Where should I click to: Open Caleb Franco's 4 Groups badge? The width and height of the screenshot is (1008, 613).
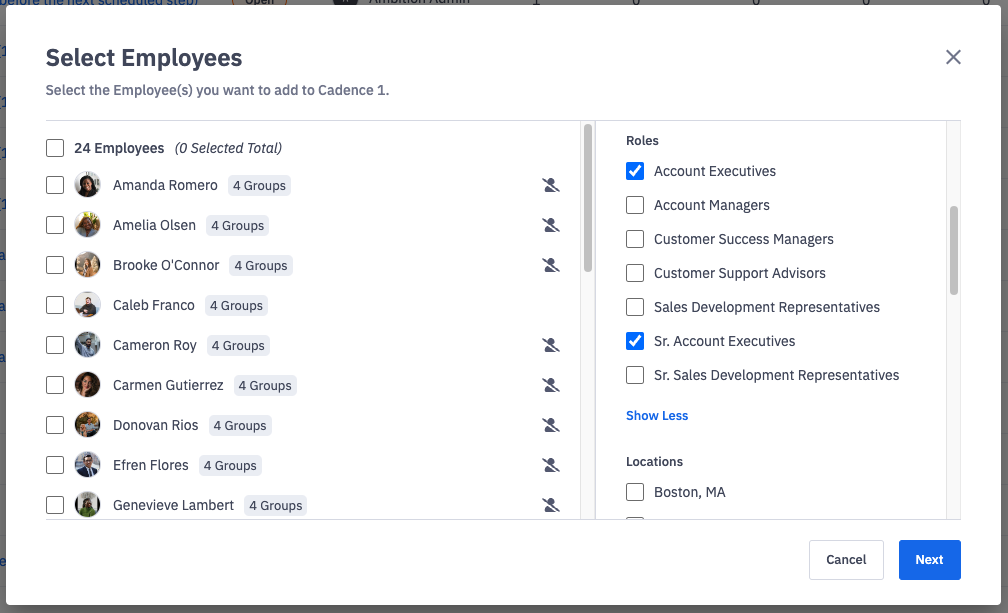tap(235, 305)
